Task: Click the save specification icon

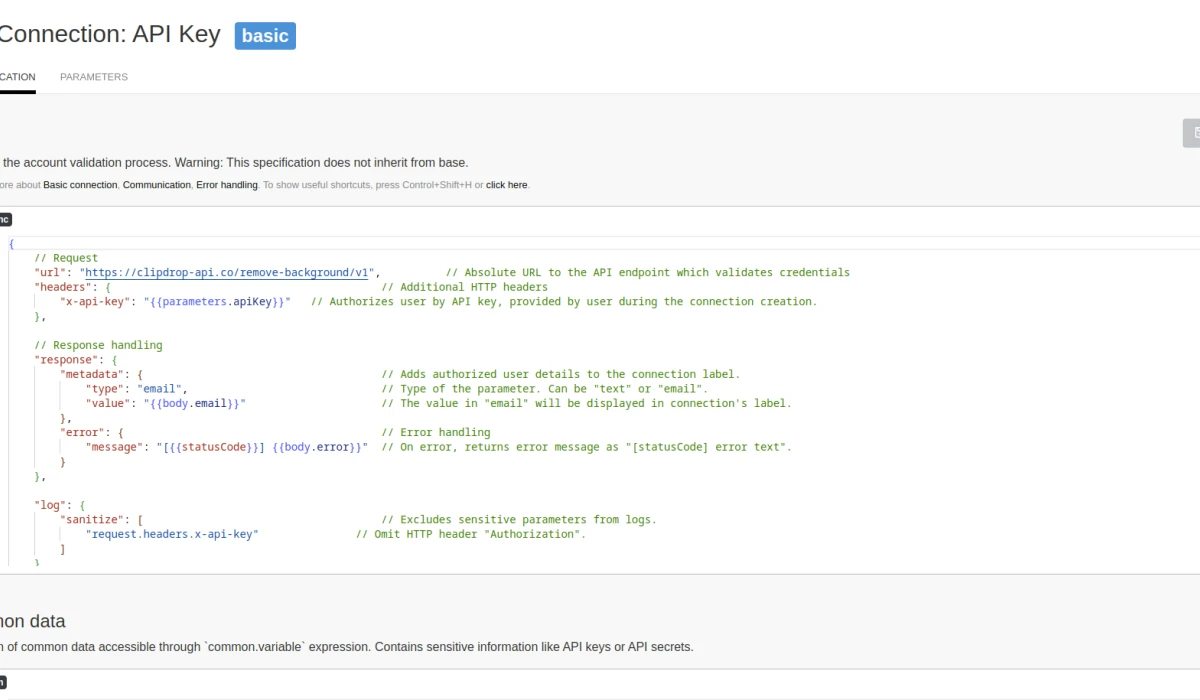Action: [x=1193, y=133]
